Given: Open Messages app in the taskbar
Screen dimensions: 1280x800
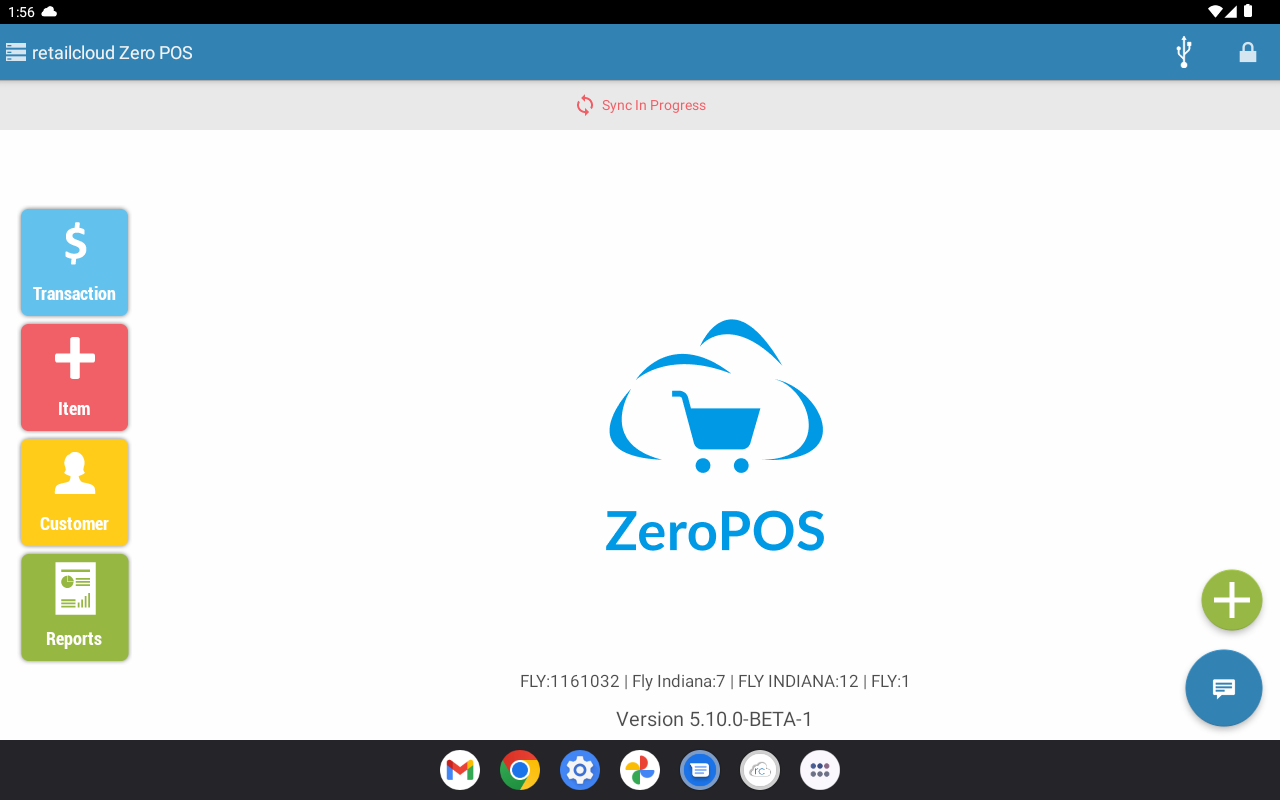Looking at the screenshot, I should (700, 770).
